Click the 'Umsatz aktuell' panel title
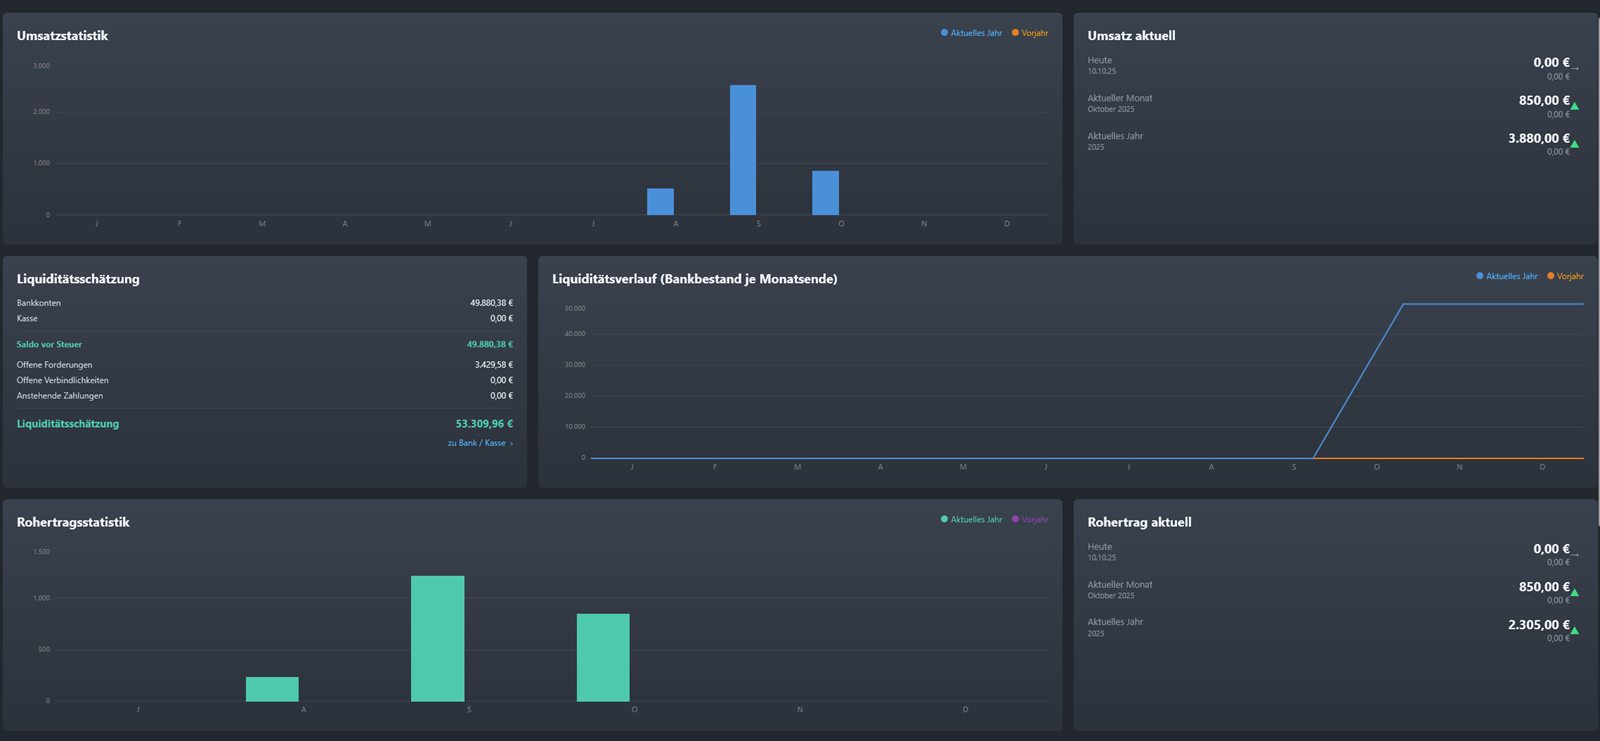This screenshot has width=1600, height=741. [x=1131, y=35]
